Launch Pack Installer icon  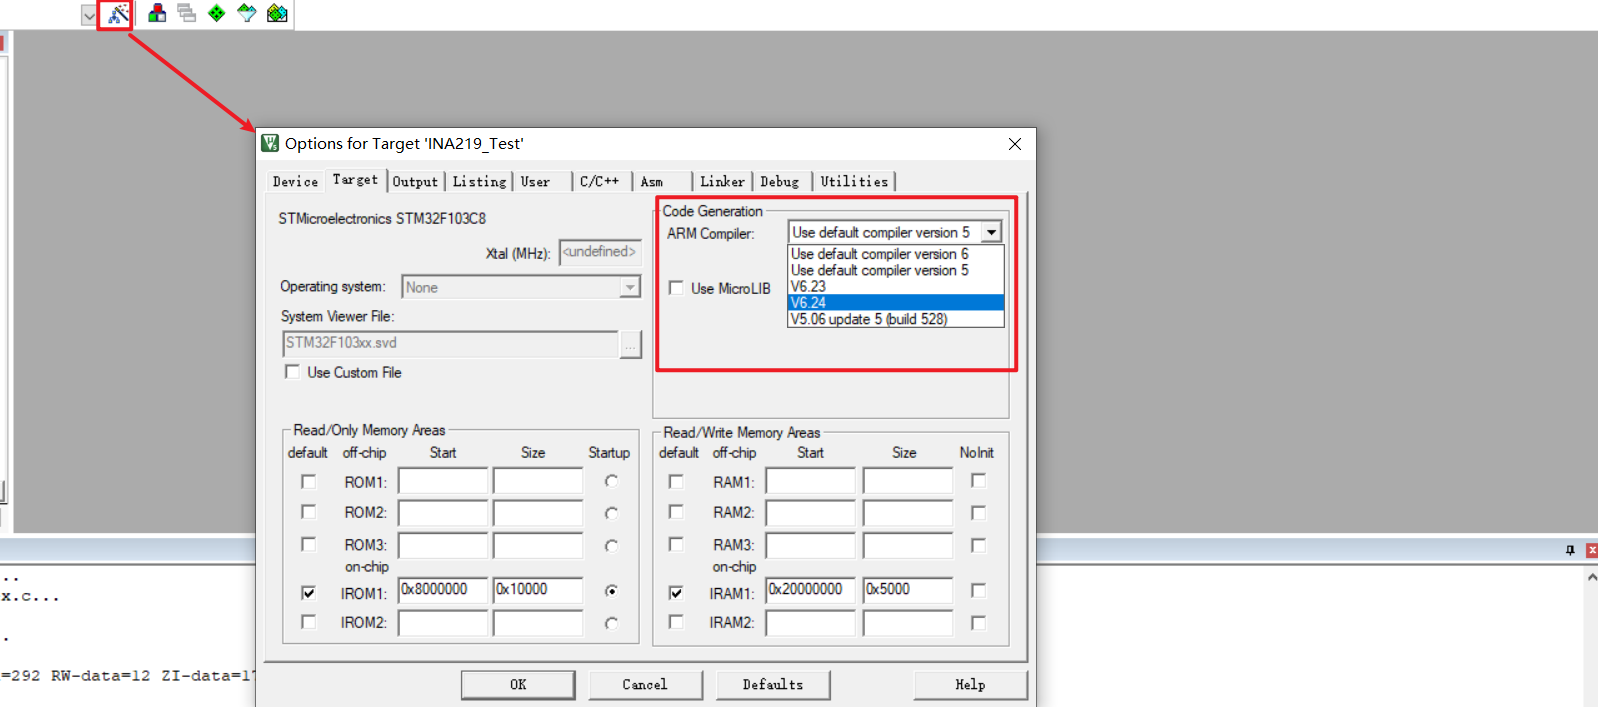click(x=277, y=13)
